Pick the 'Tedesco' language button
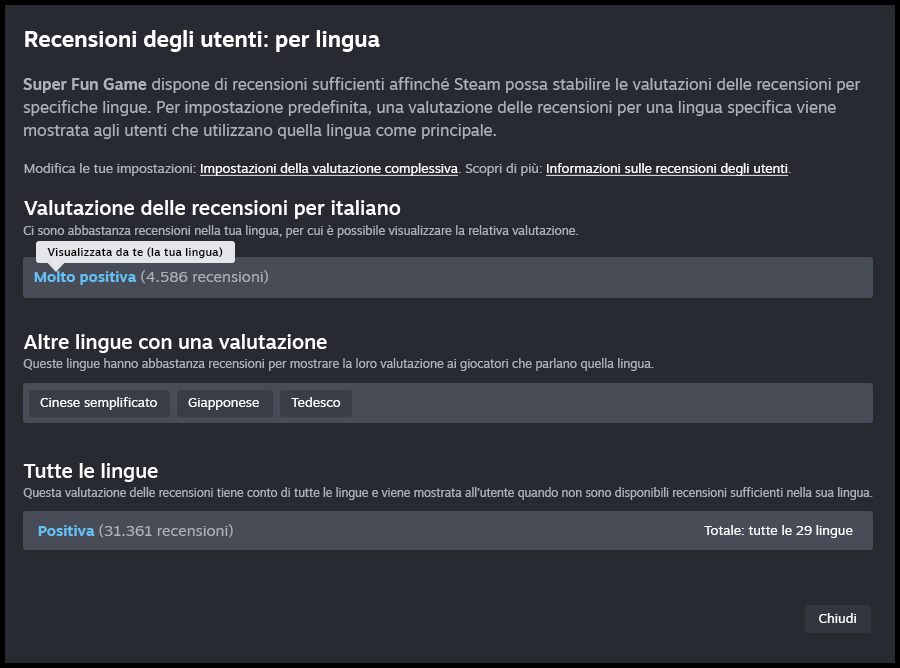Viewport: 900px width, 668px height. [x=315, y=403]
